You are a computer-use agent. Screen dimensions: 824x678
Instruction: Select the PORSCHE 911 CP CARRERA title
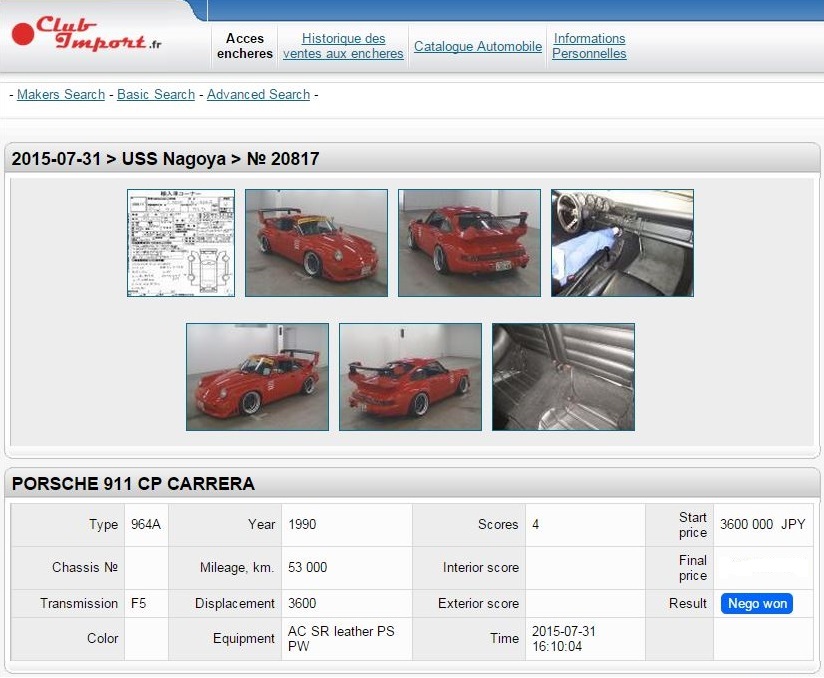(x=133, y=484)
